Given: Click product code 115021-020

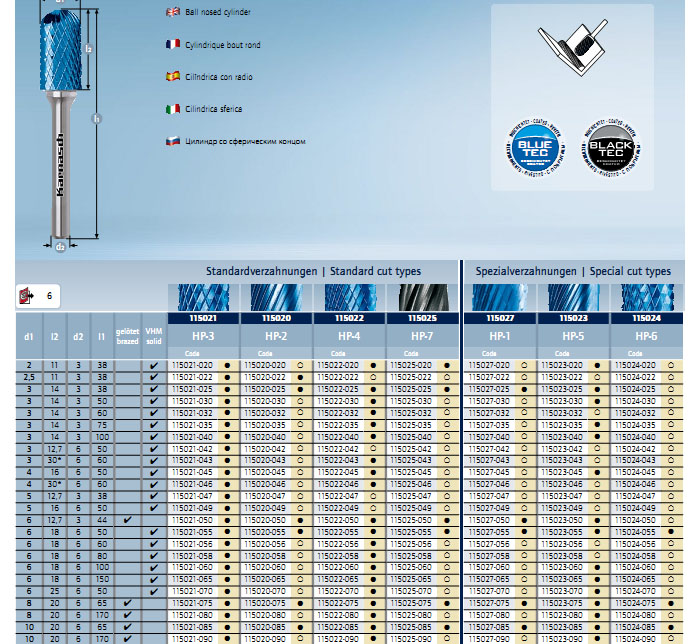Looking at the screenshot, I should click(x=193, y=366).
